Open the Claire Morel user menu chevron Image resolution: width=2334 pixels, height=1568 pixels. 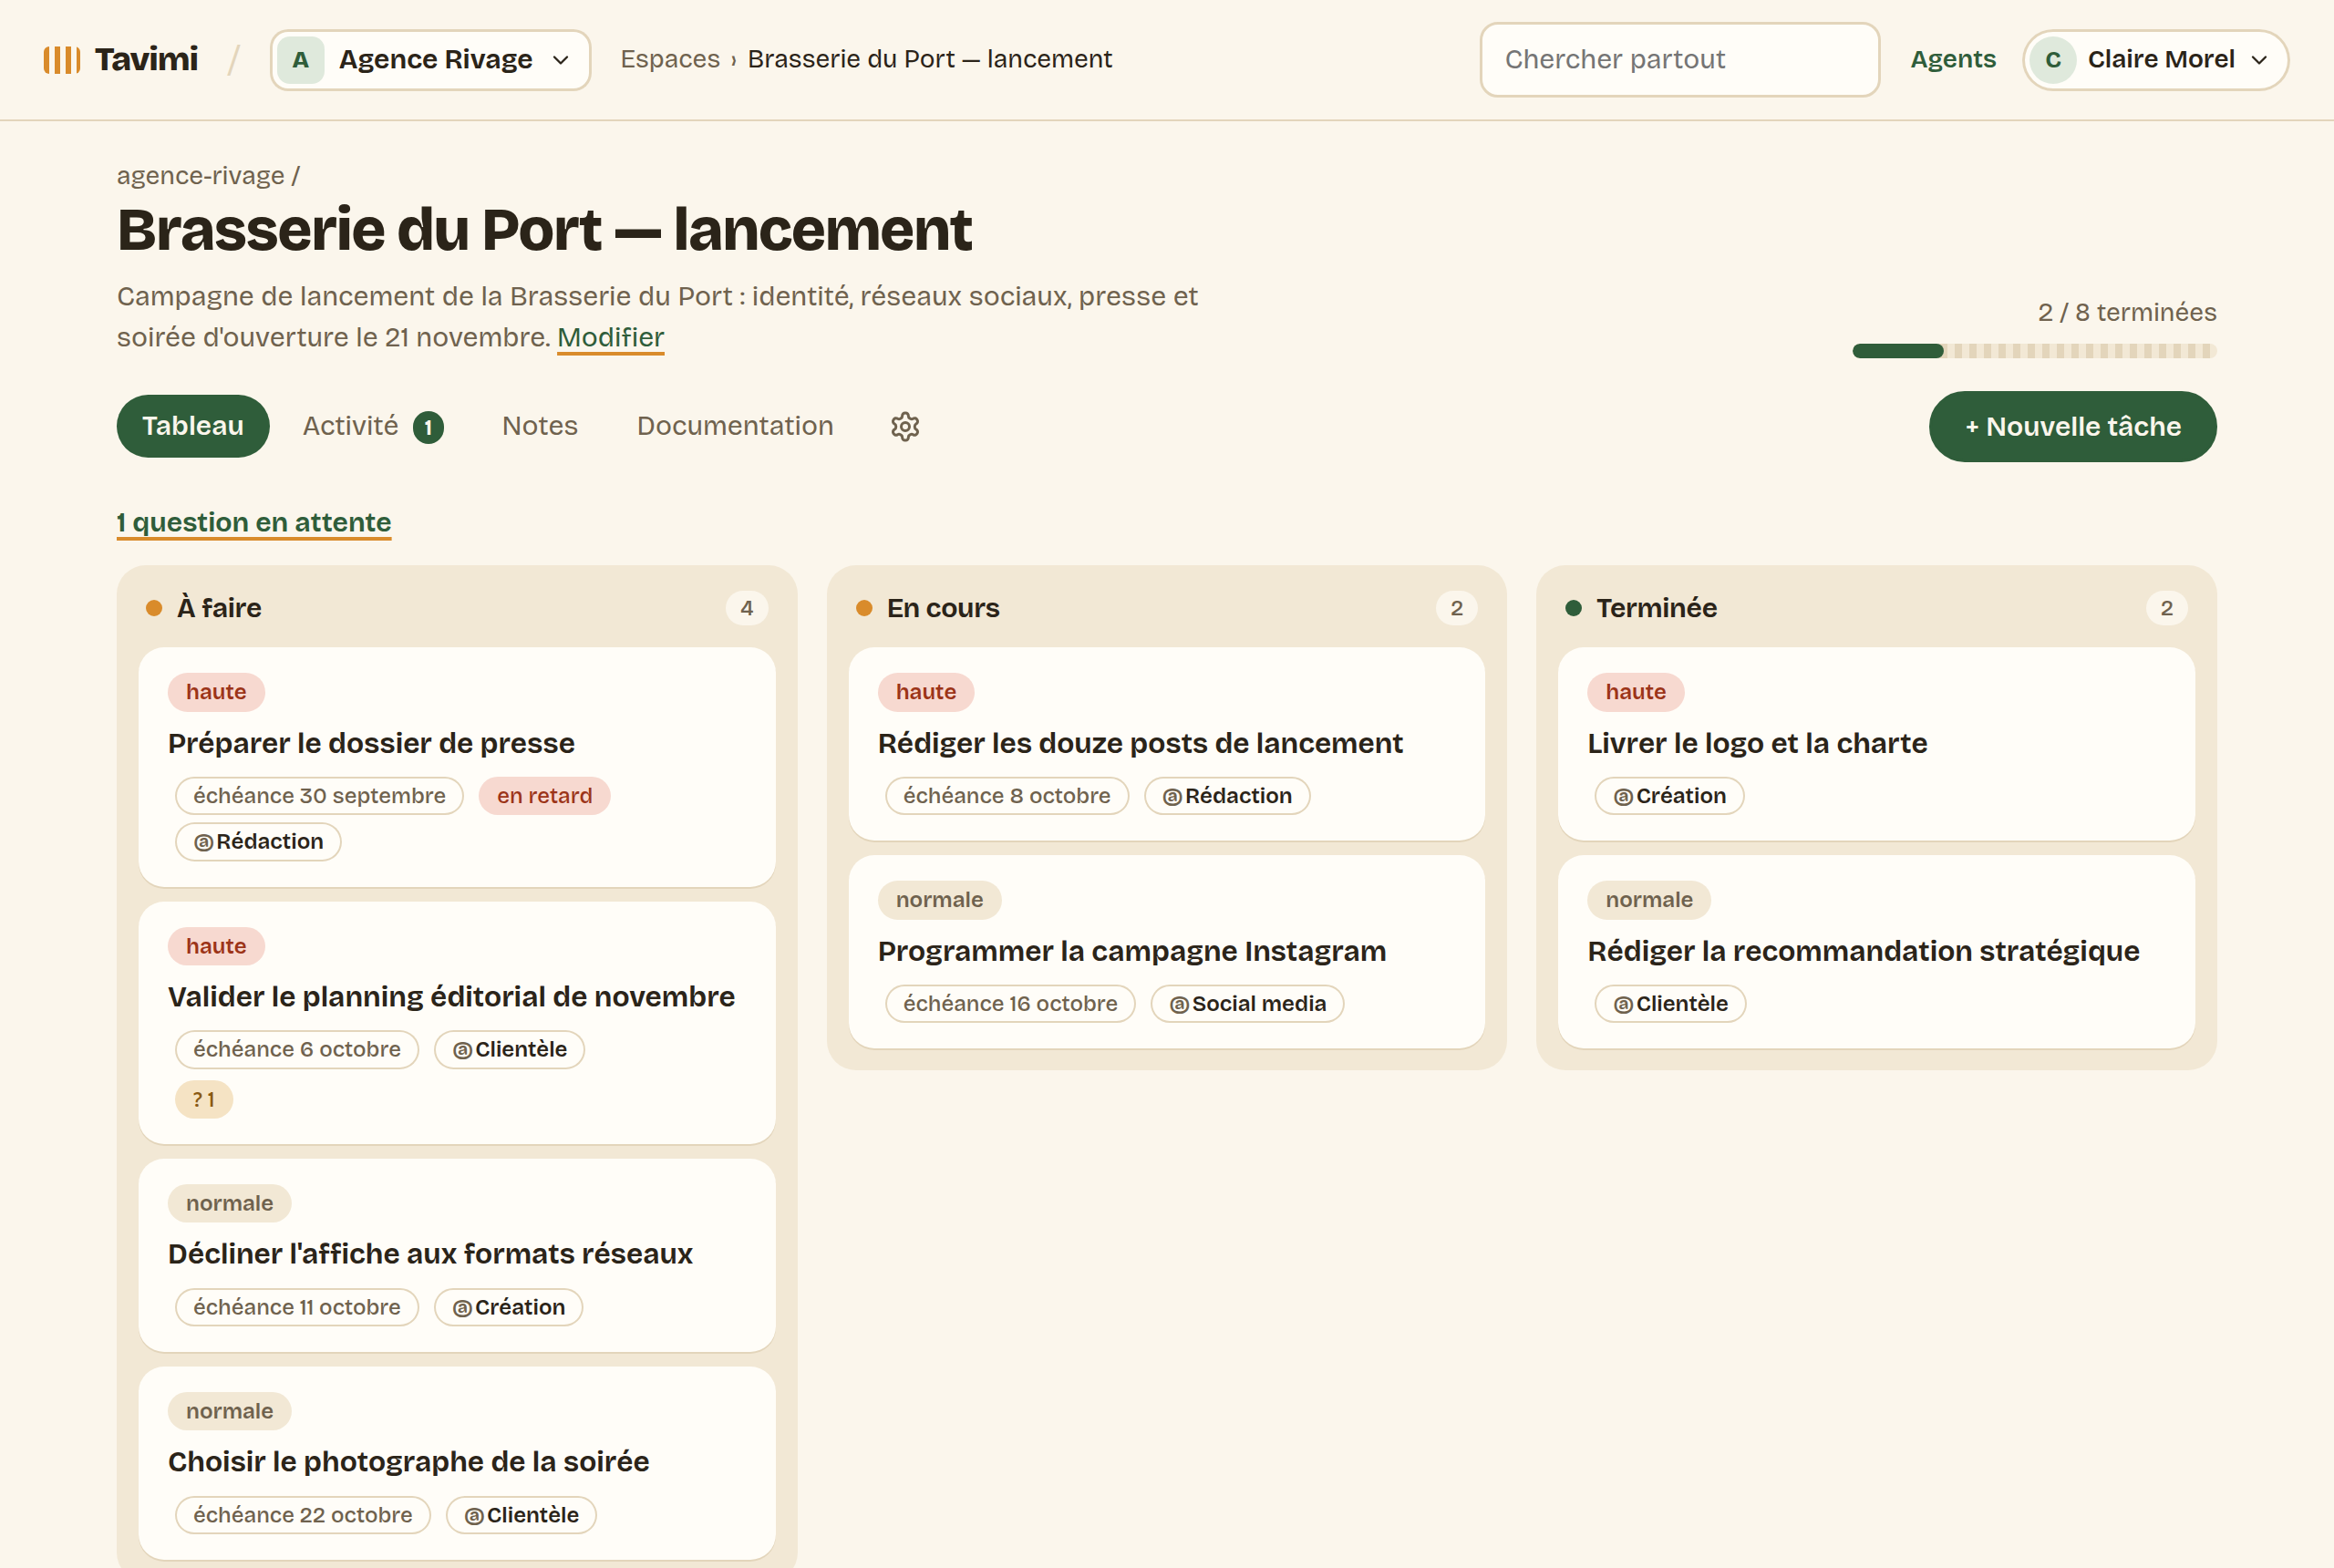point(2259,60)
